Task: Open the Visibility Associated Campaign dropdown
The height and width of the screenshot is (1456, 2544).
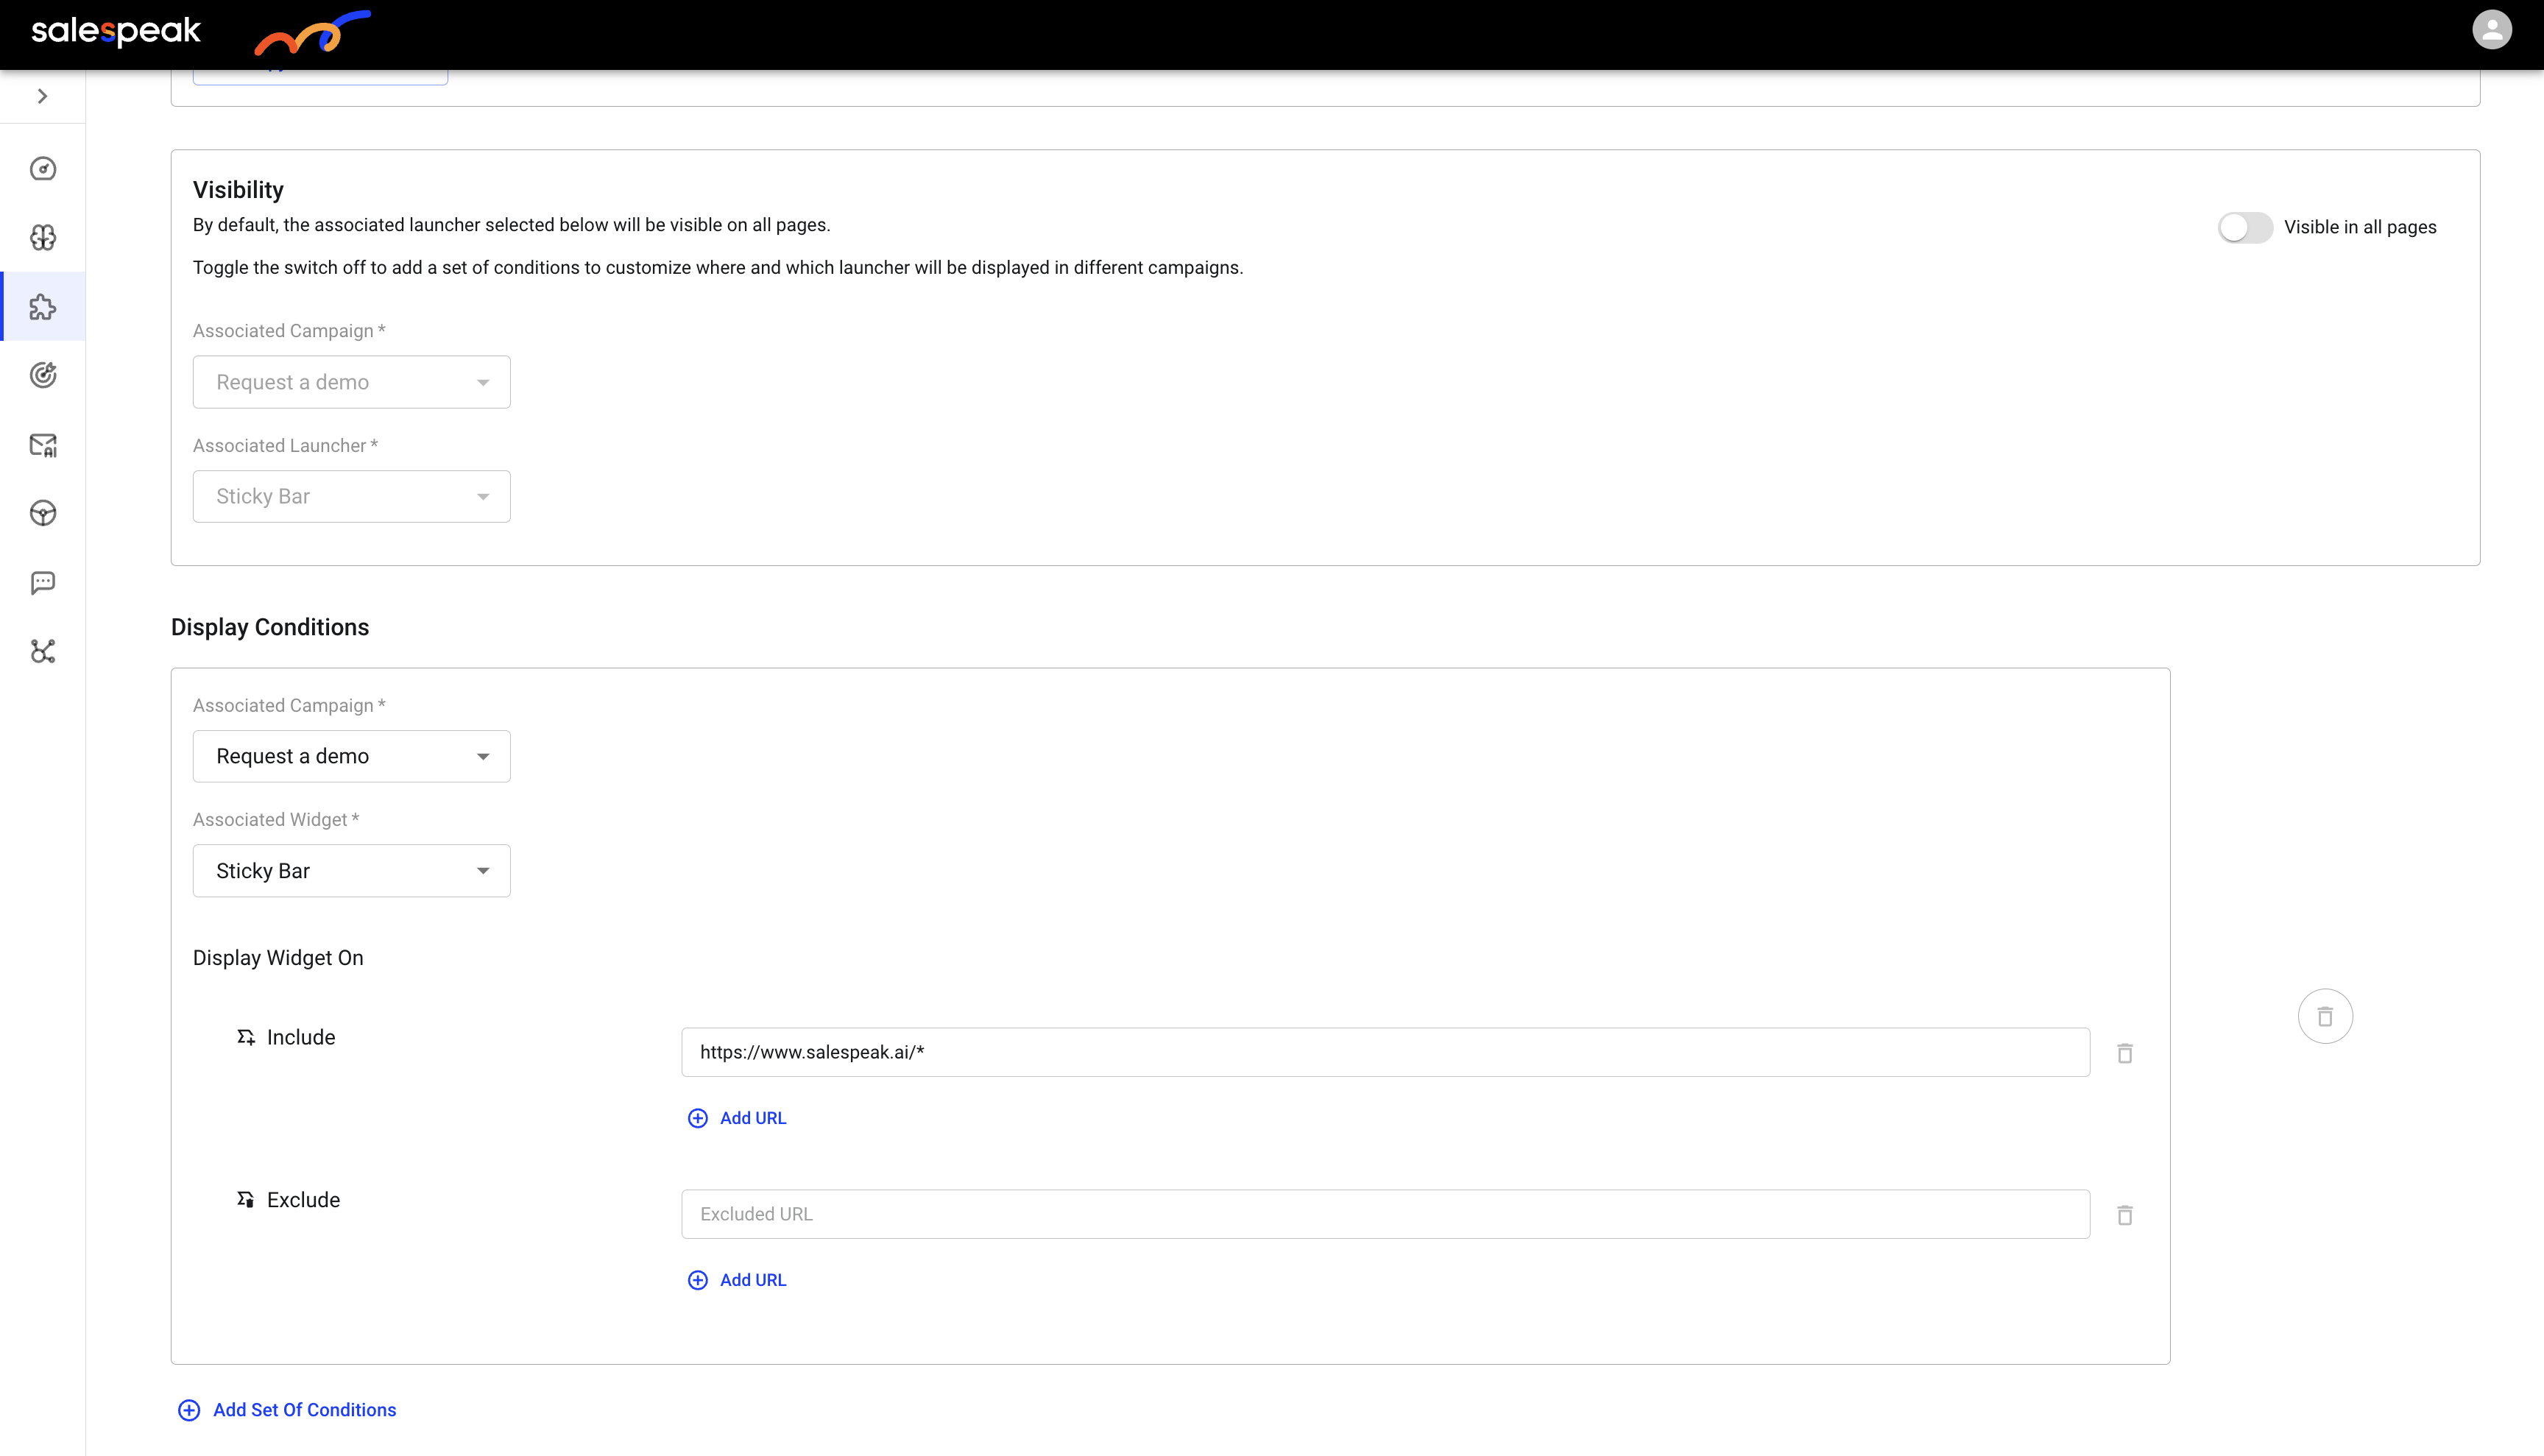Action: pos(351,382)
